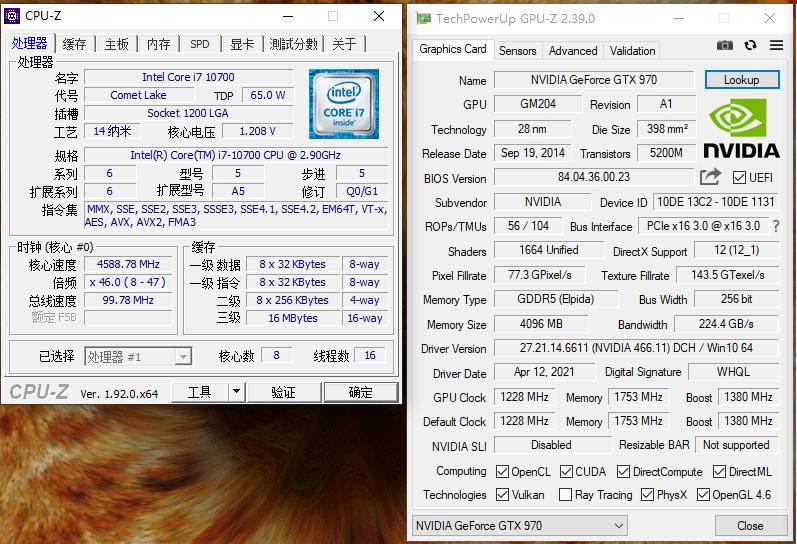Click the CPU-Z title bar icon
The image size is (797, 544).
point(12,16)
